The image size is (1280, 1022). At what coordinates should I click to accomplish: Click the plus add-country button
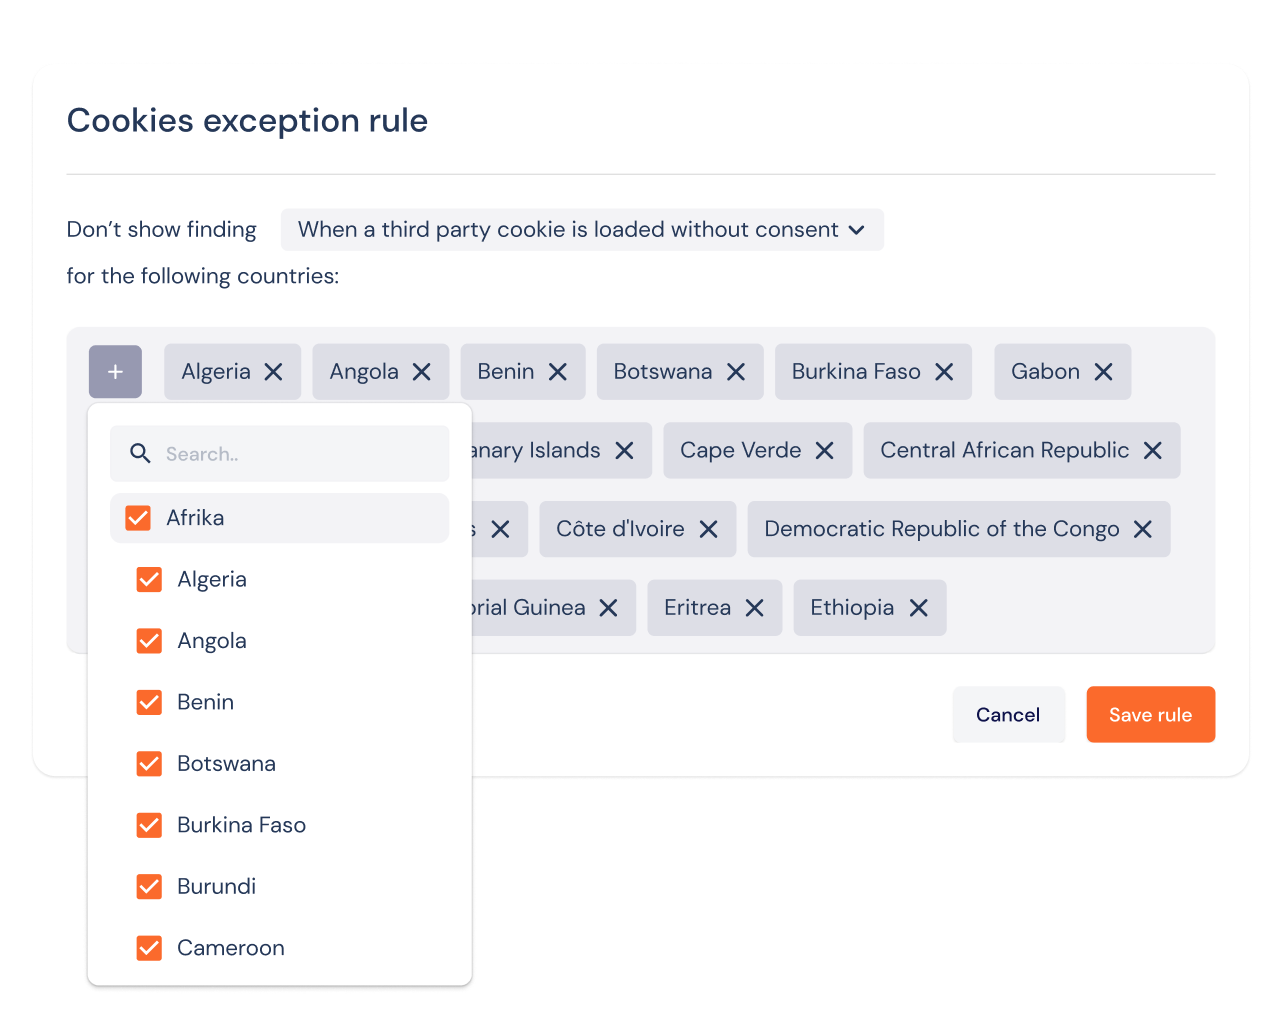pos(115,372)
